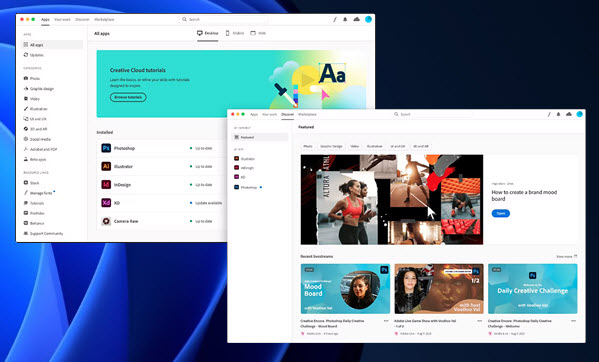This screenshot has height=362, width=599.
Task: Click the Video category icon in sidebar
Action: tap(26, 99)
